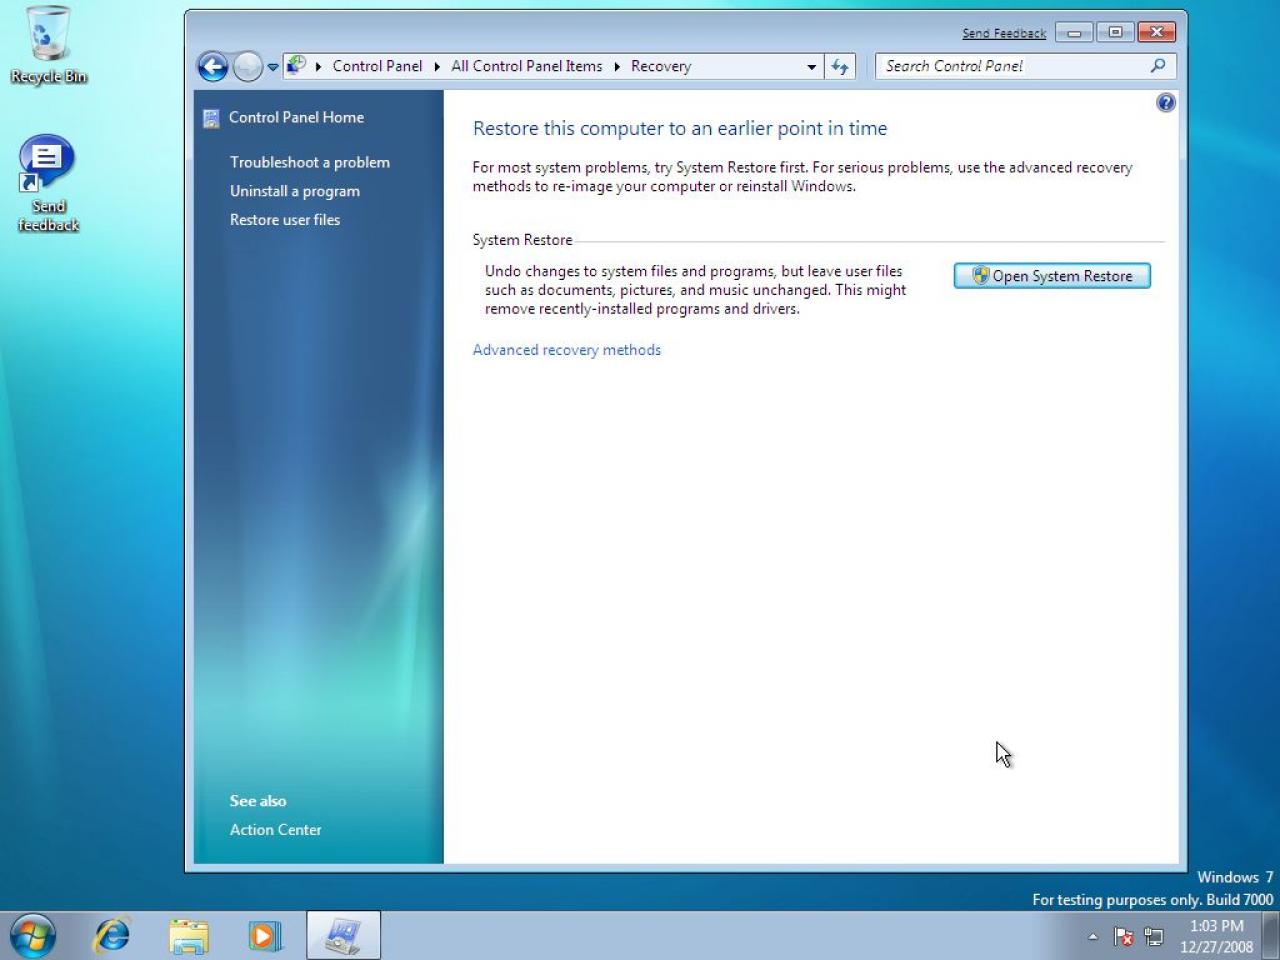The width and height of the screenshot is (1280, 960).
Task: Open the address bar history dropdown
Action: [811, 67]
